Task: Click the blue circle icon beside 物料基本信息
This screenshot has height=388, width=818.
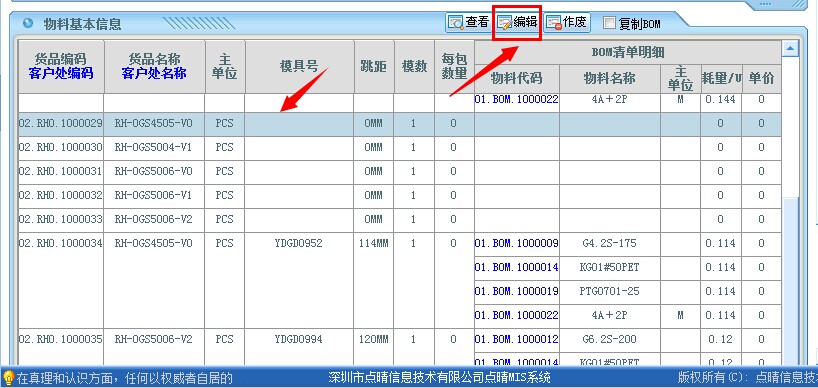Action: point(28,23)
